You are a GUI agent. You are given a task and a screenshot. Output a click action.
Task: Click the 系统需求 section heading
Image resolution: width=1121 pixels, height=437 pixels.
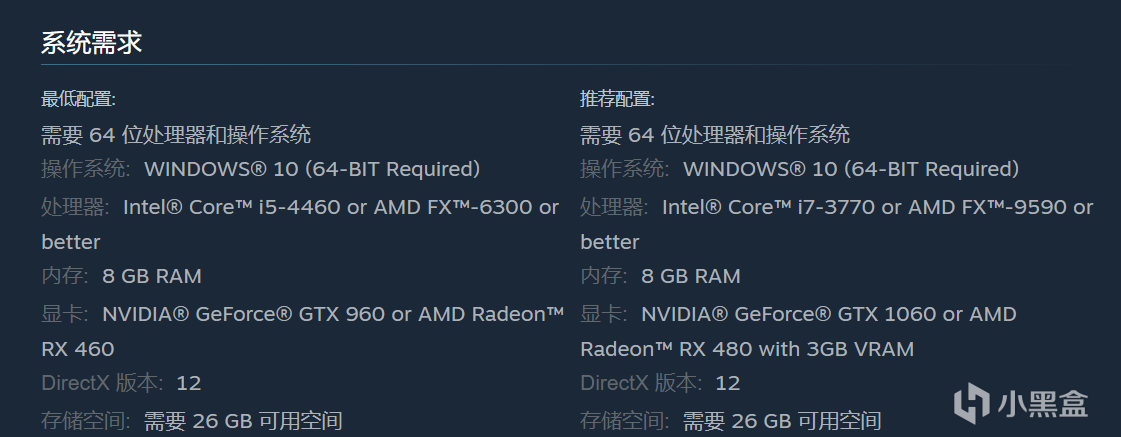click(x=91, y=43)
